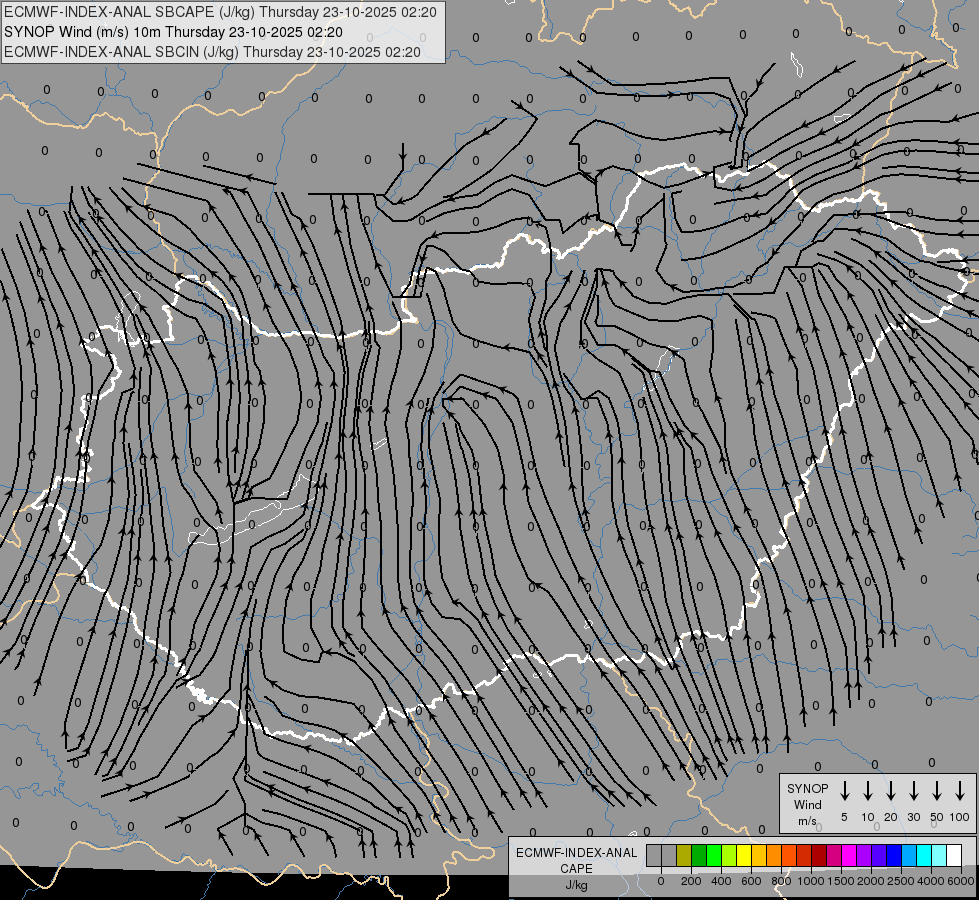The height and width of the screenshot is (900, 979).
Task: Click the wind arrow above the 5 label
Action: click(x=844, y=791)
